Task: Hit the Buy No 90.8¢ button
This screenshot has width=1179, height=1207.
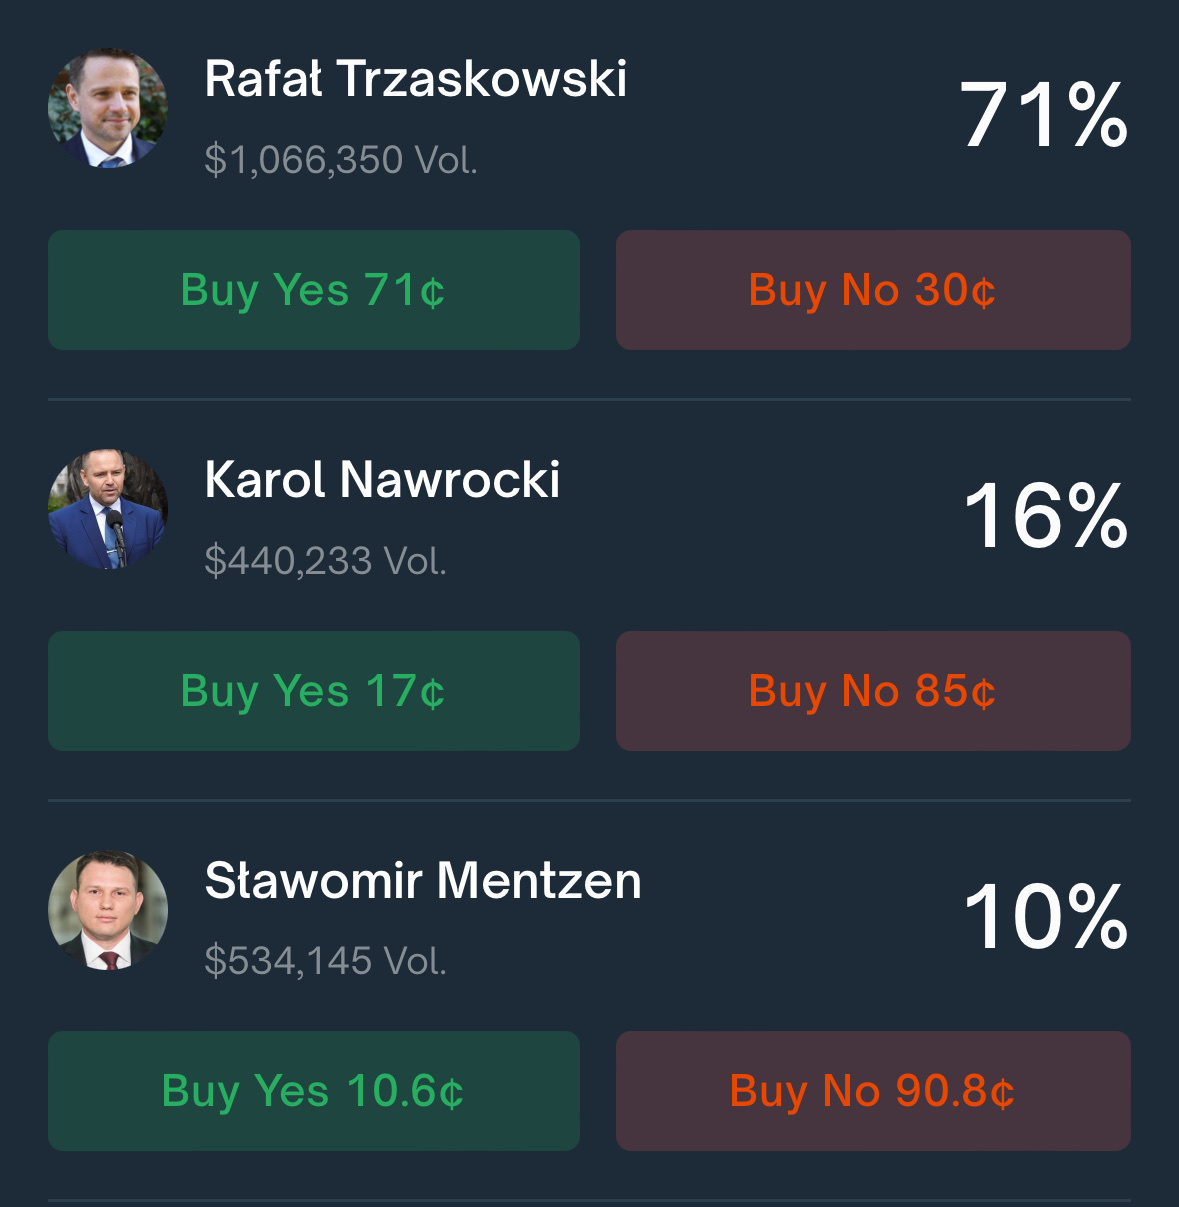Action: 873,1091
